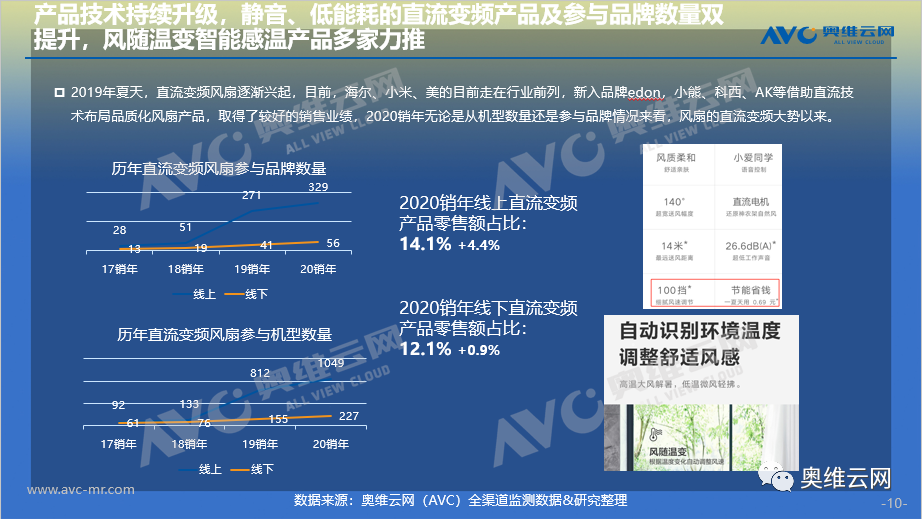Click the 14.1% online share figure

(x=425, y=244)
